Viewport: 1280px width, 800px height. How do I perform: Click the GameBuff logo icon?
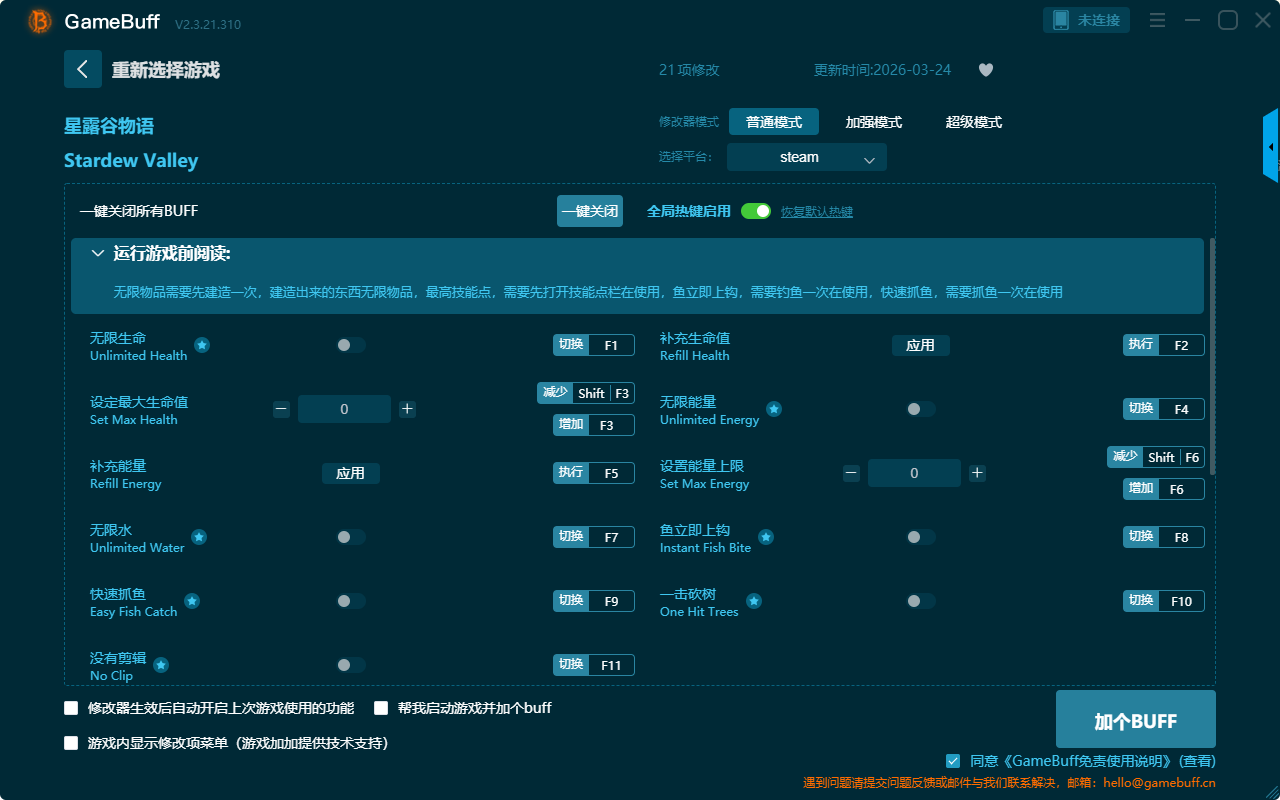(x=40, y=21)
